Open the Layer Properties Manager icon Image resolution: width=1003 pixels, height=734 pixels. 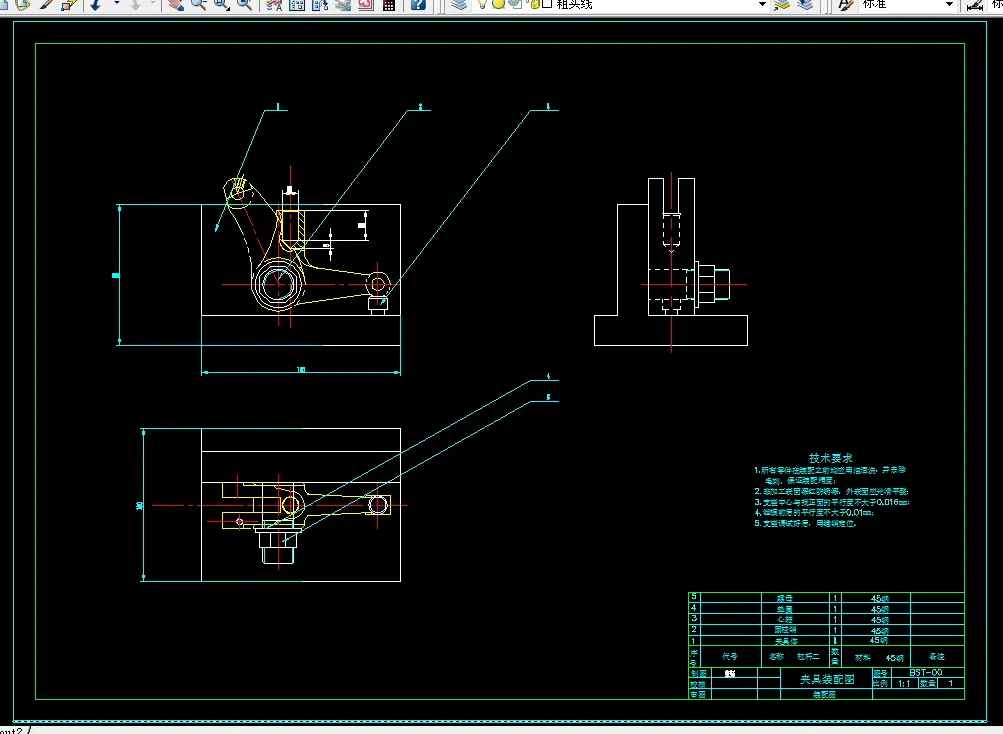coord(459,4)
